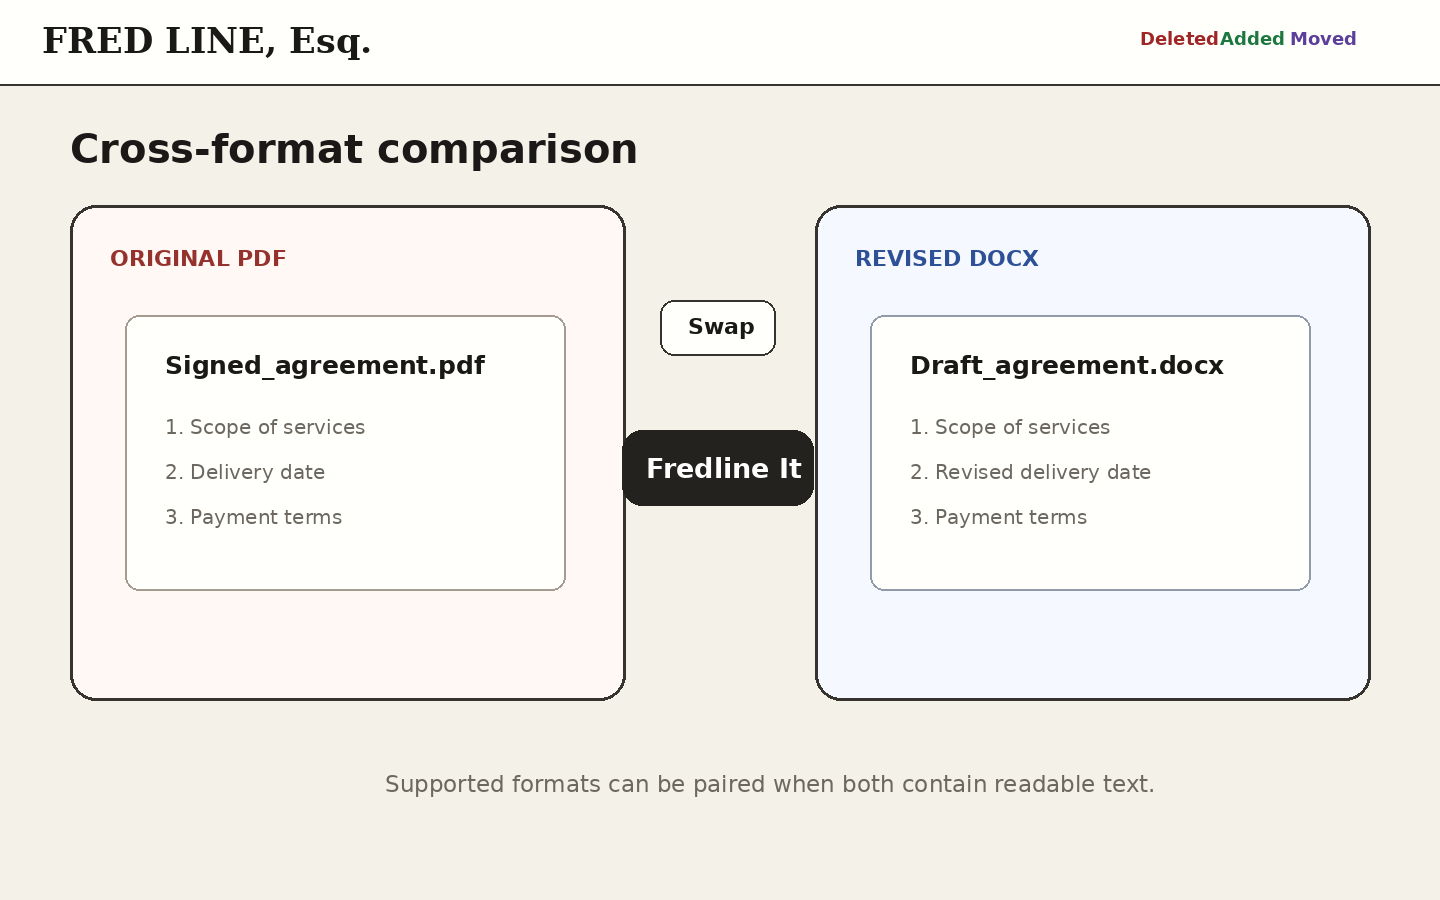Click the Draft_agreement.docx file name
Viewport: 1440px width, 900px height.
coord(1067,366)
